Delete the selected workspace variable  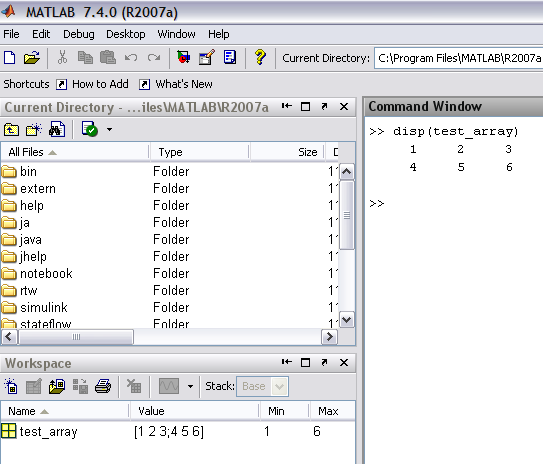(x=134, y=386)
